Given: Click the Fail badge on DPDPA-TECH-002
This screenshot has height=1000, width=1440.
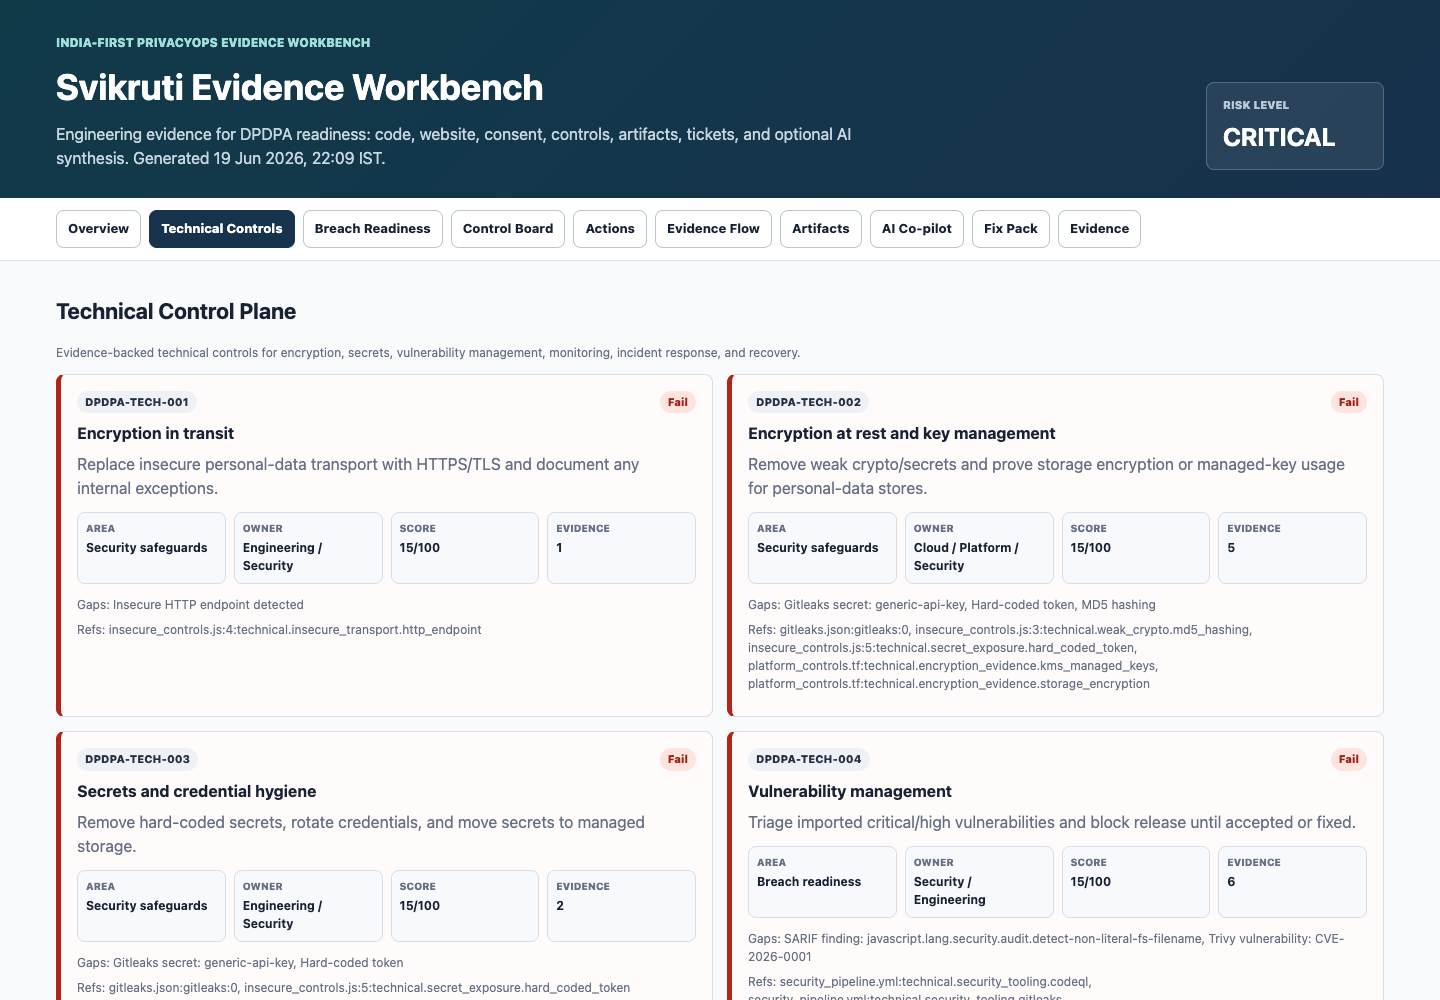Looking at the screenshot, I should tap(1349, 402).
